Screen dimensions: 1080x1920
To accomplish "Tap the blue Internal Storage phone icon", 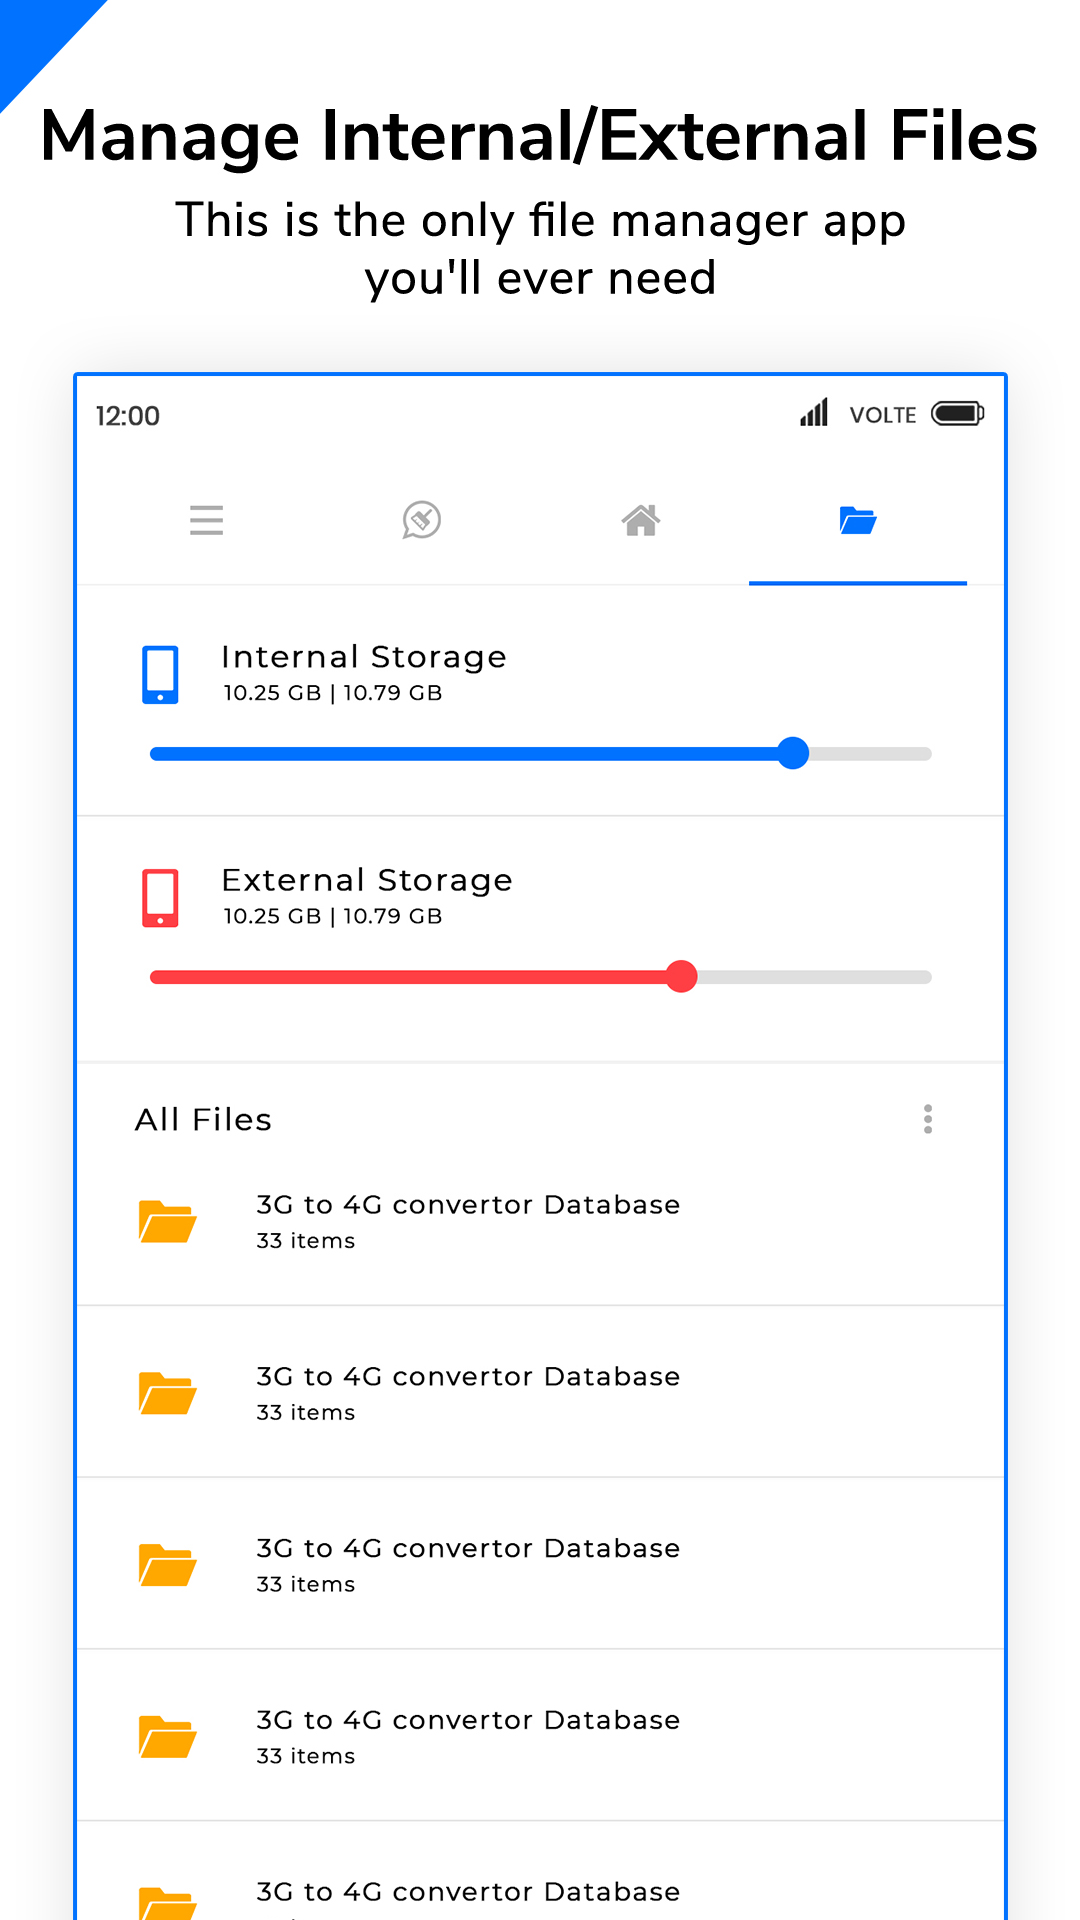I will tap(160, 675).
